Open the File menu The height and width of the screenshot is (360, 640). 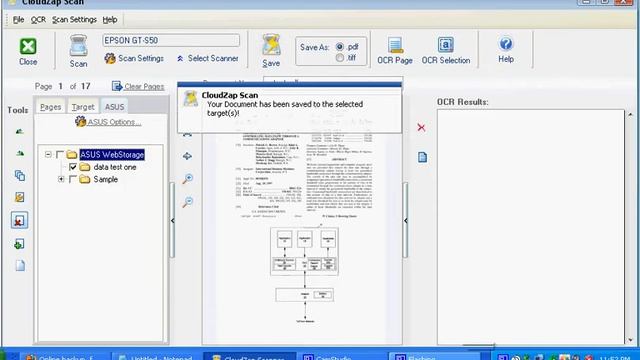tap(18, 20)
